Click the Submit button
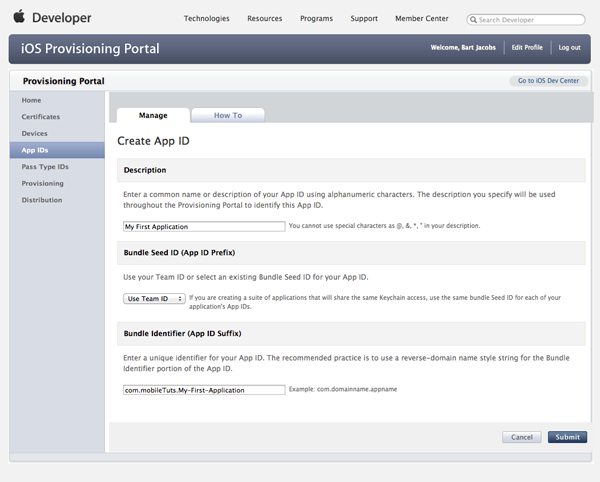Viewport: 600px width, 482px height. tap(567, 437)
